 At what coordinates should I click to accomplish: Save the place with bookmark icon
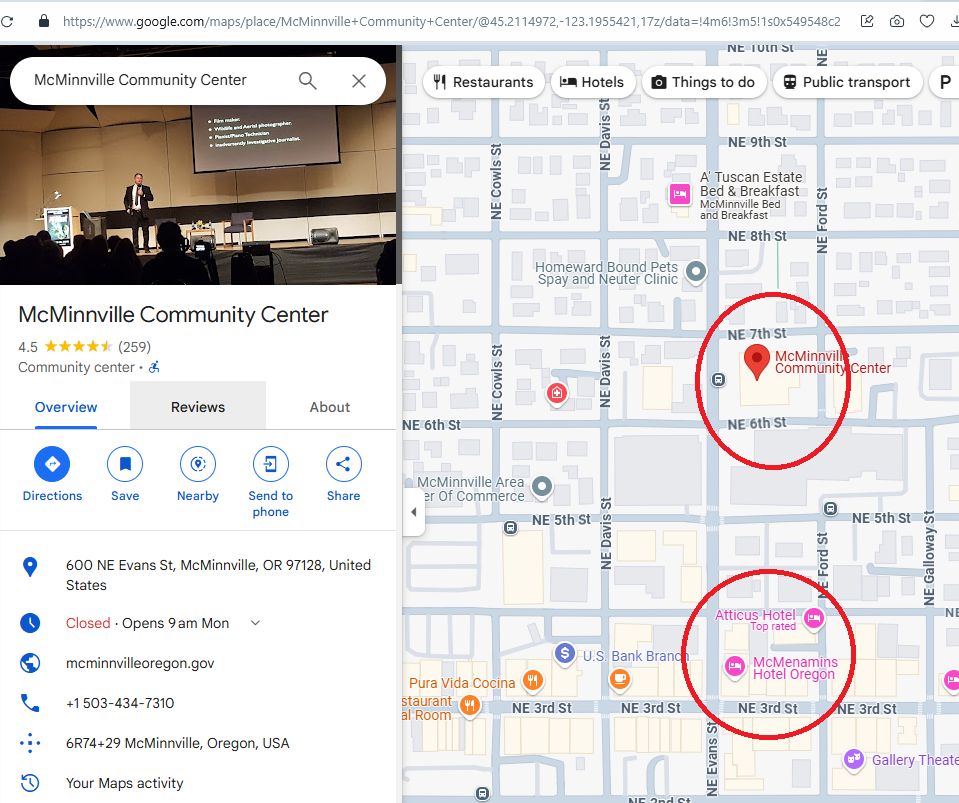(x=125, y=464)
